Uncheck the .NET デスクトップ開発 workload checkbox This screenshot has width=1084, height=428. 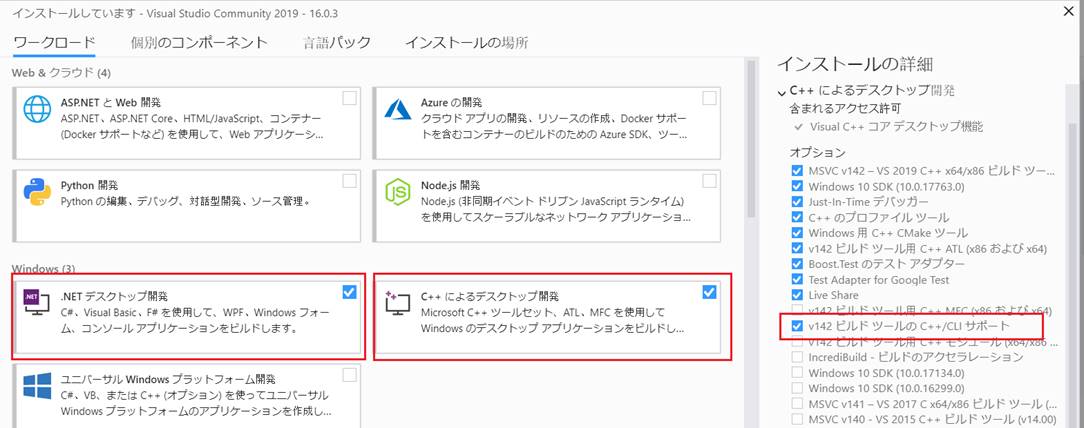[349, 292]
